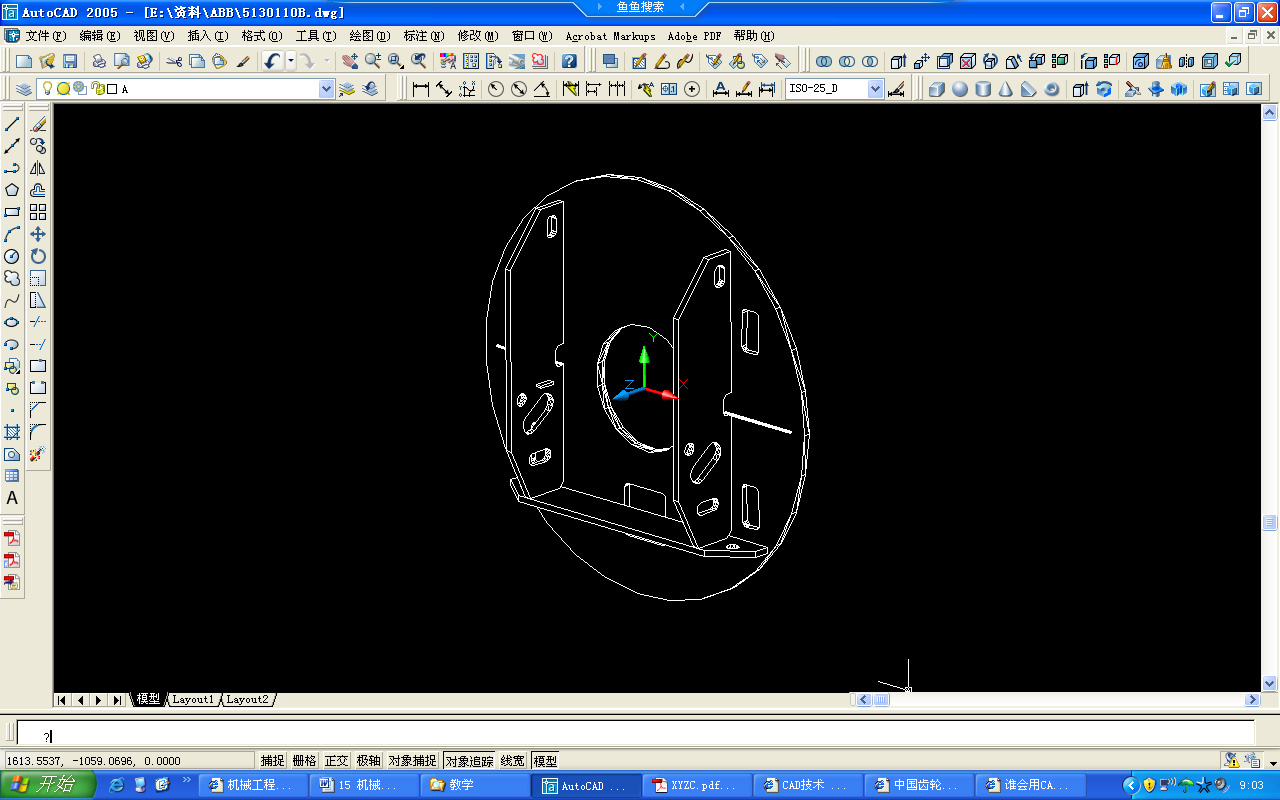Select the Polygon draw tool
Viewport: 1280px width, 800px height.
(x=12, y=190)
